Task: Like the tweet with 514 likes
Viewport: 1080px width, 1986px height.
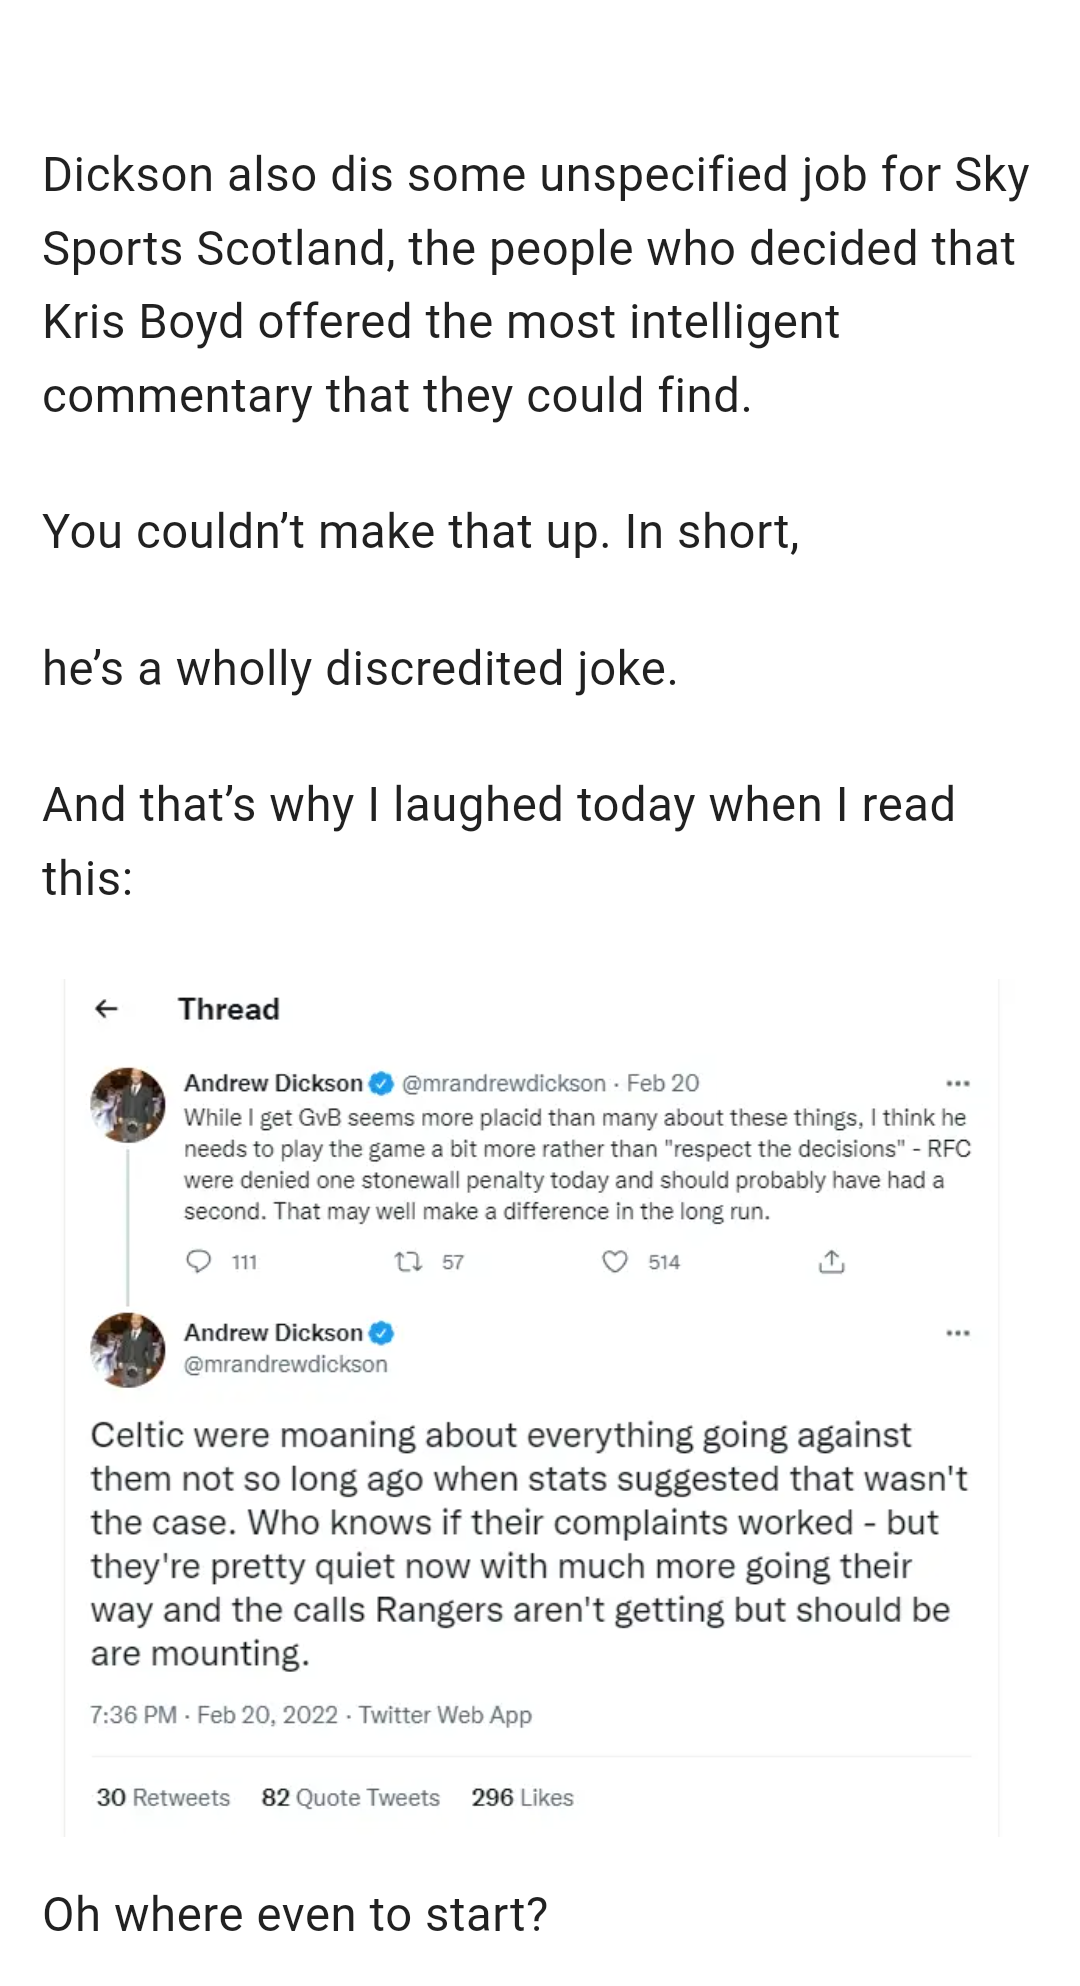Action: coord(615,1262)
